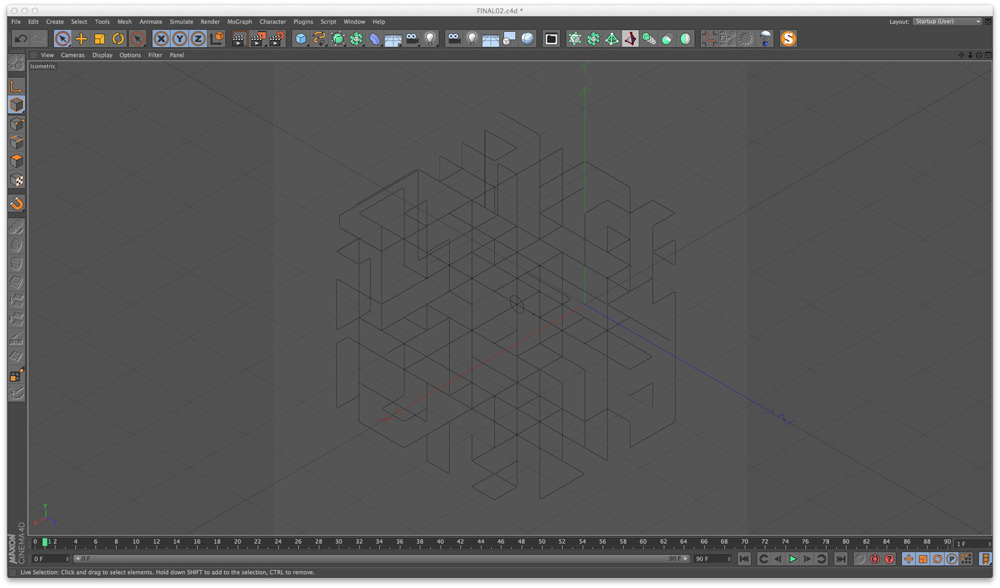Click Render View clapperboard icon
Screen dimensions: 1000x588
[x=239, y=39]
